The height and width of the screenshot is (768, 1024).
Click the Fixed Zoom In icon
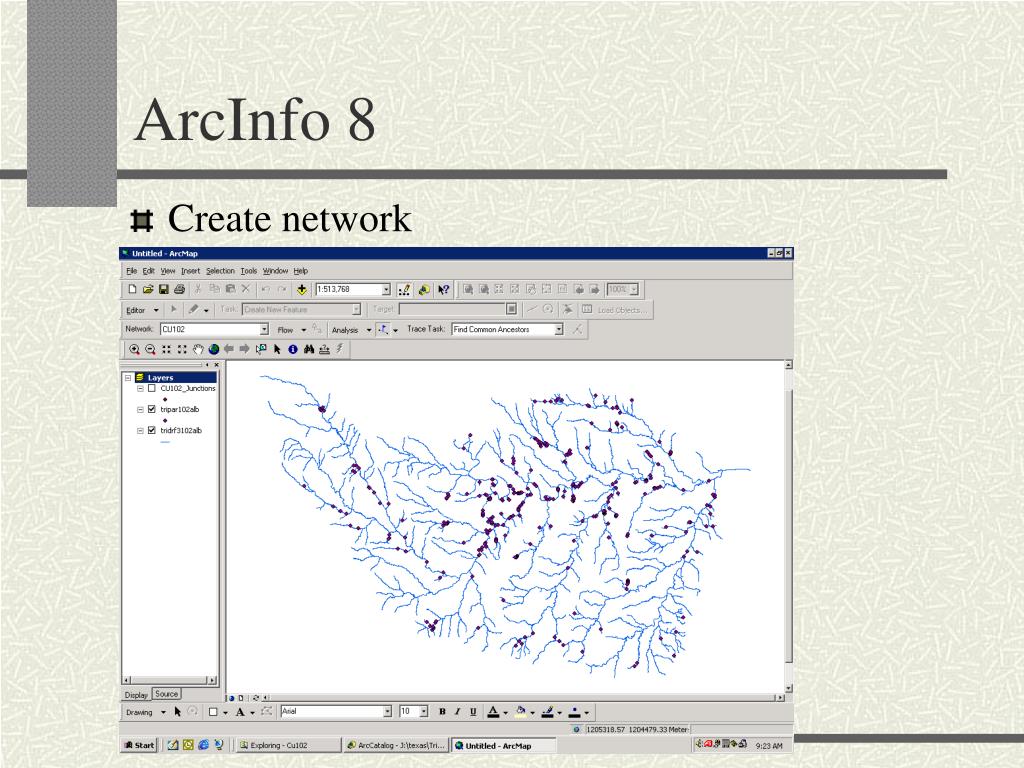click(167, 349)
